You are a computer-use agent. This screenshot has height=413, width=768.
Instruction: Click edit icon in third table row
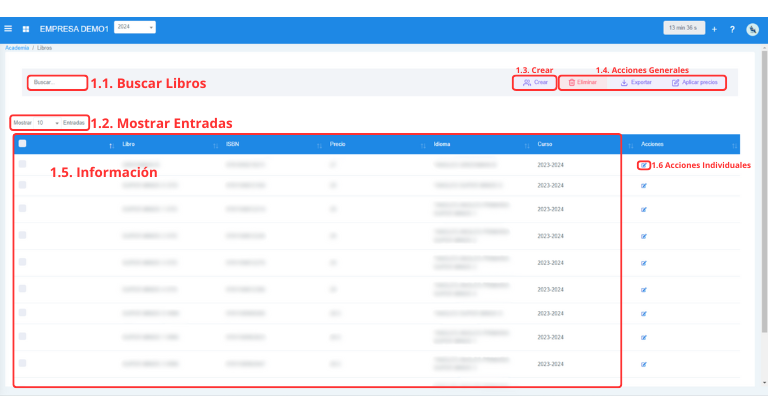(644, 209)
